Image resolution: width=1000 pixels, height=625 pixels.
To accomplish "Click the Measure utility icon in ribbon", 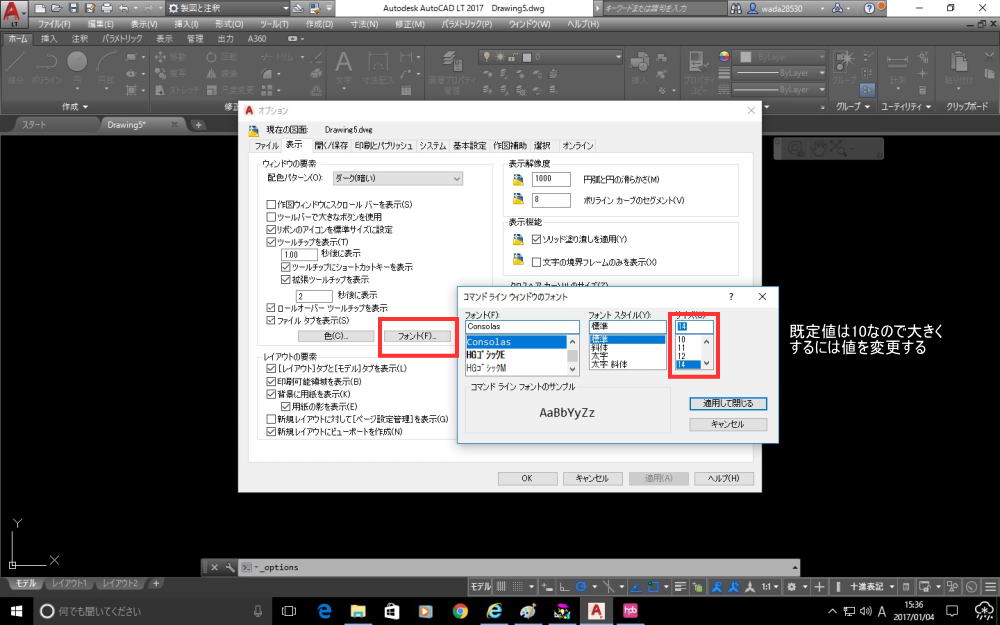I will pos(897,62).
